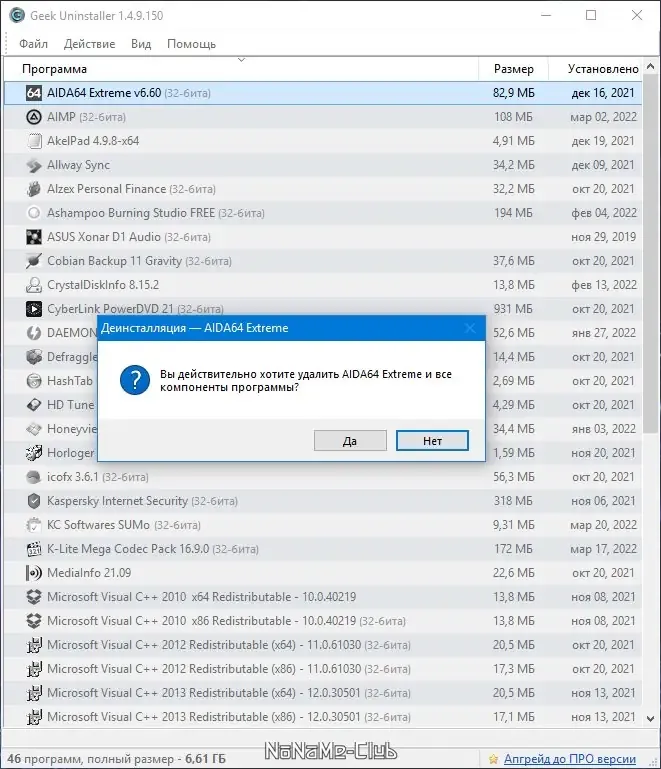The image size is (661, 769).
Task: Select Ashampoo Burning Studio FREE entry
Action: click(155, 213)
